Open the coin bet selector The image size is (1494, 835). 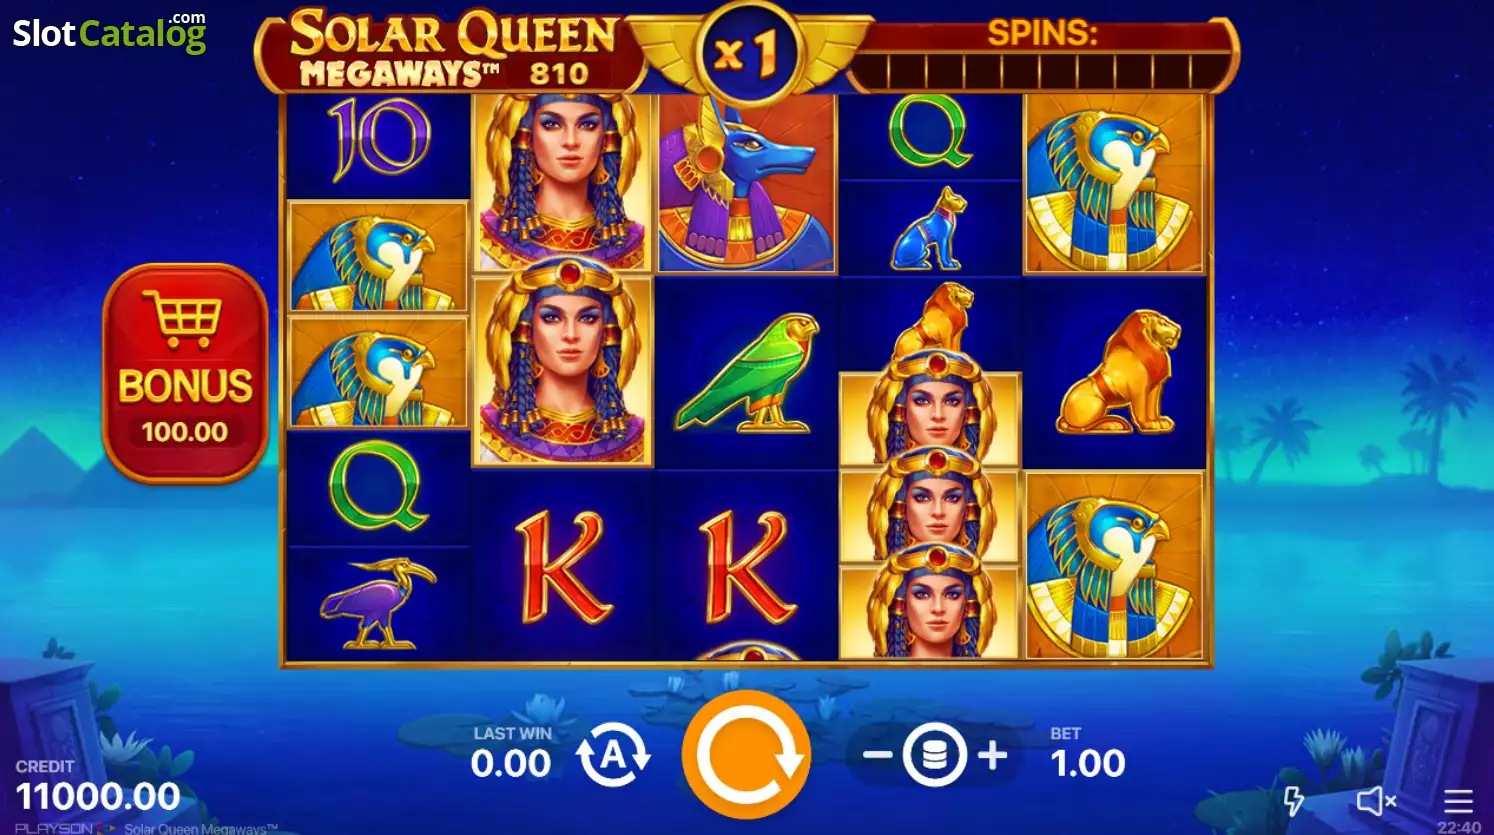(x=934, y=755)
